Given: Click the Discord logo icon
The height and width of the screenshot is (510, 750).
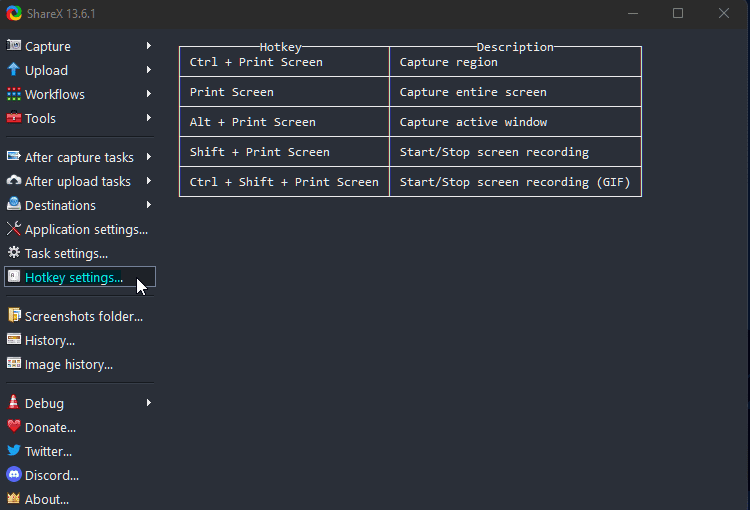Looking at the screenshot, I should tap(14, 474).
